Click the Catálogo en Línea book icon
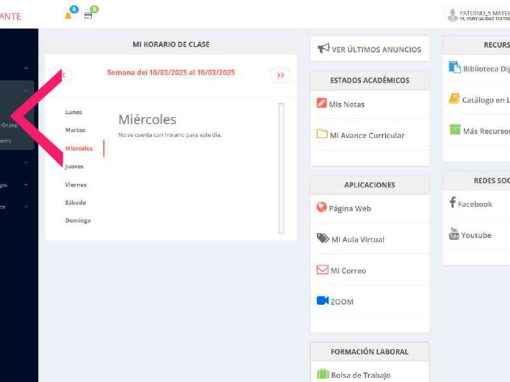The height and width of the screenshot is (382, 510). [x=454, y=98]
